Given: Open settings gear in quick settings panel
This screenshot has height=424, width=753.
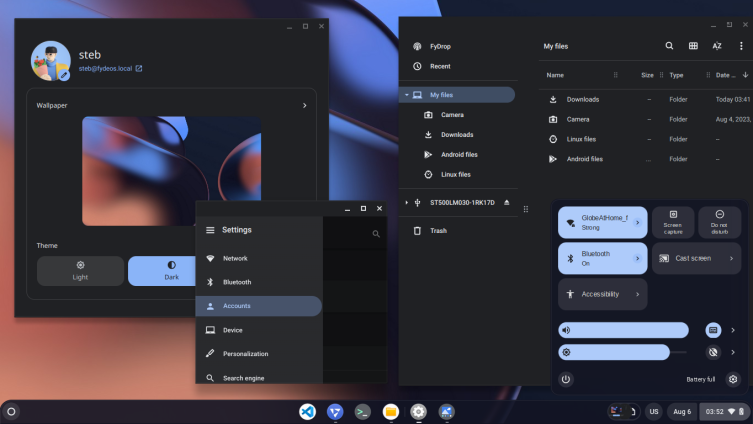Looking at the screenshot, I should pyautogui.click(x=733, y=379).
